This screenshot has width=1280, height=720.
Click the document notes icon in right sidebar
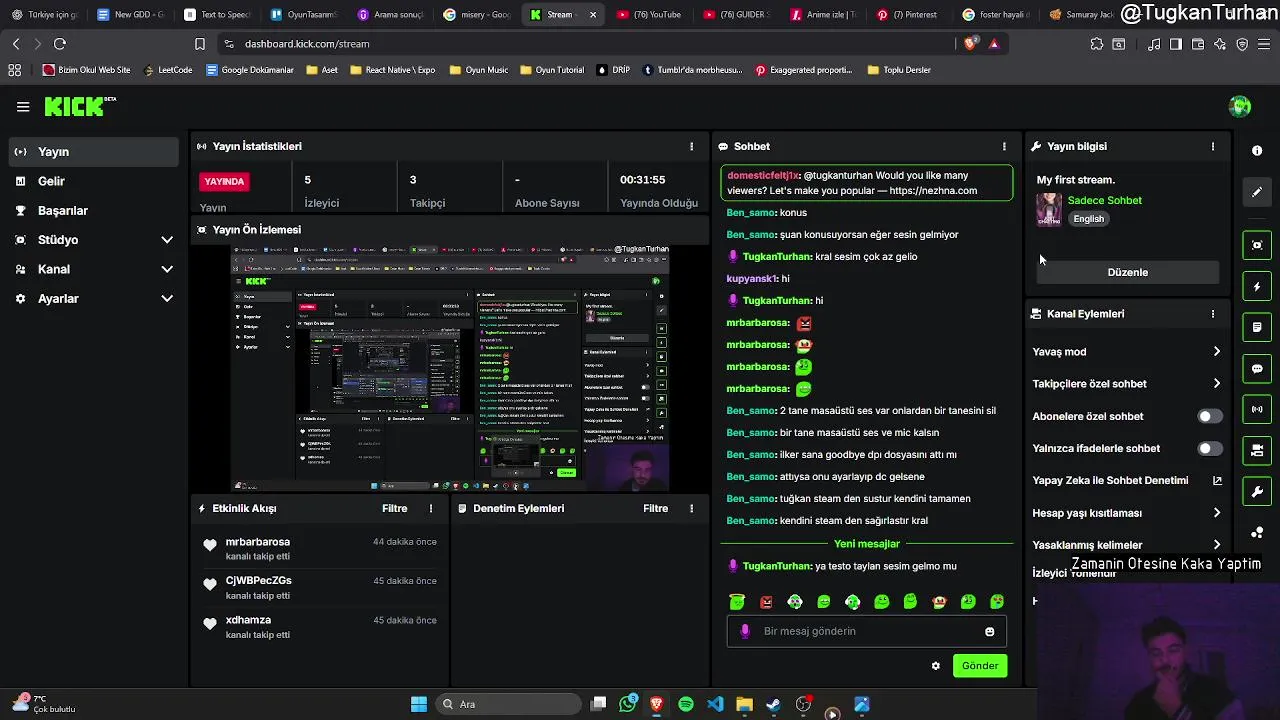point(1257,327)
